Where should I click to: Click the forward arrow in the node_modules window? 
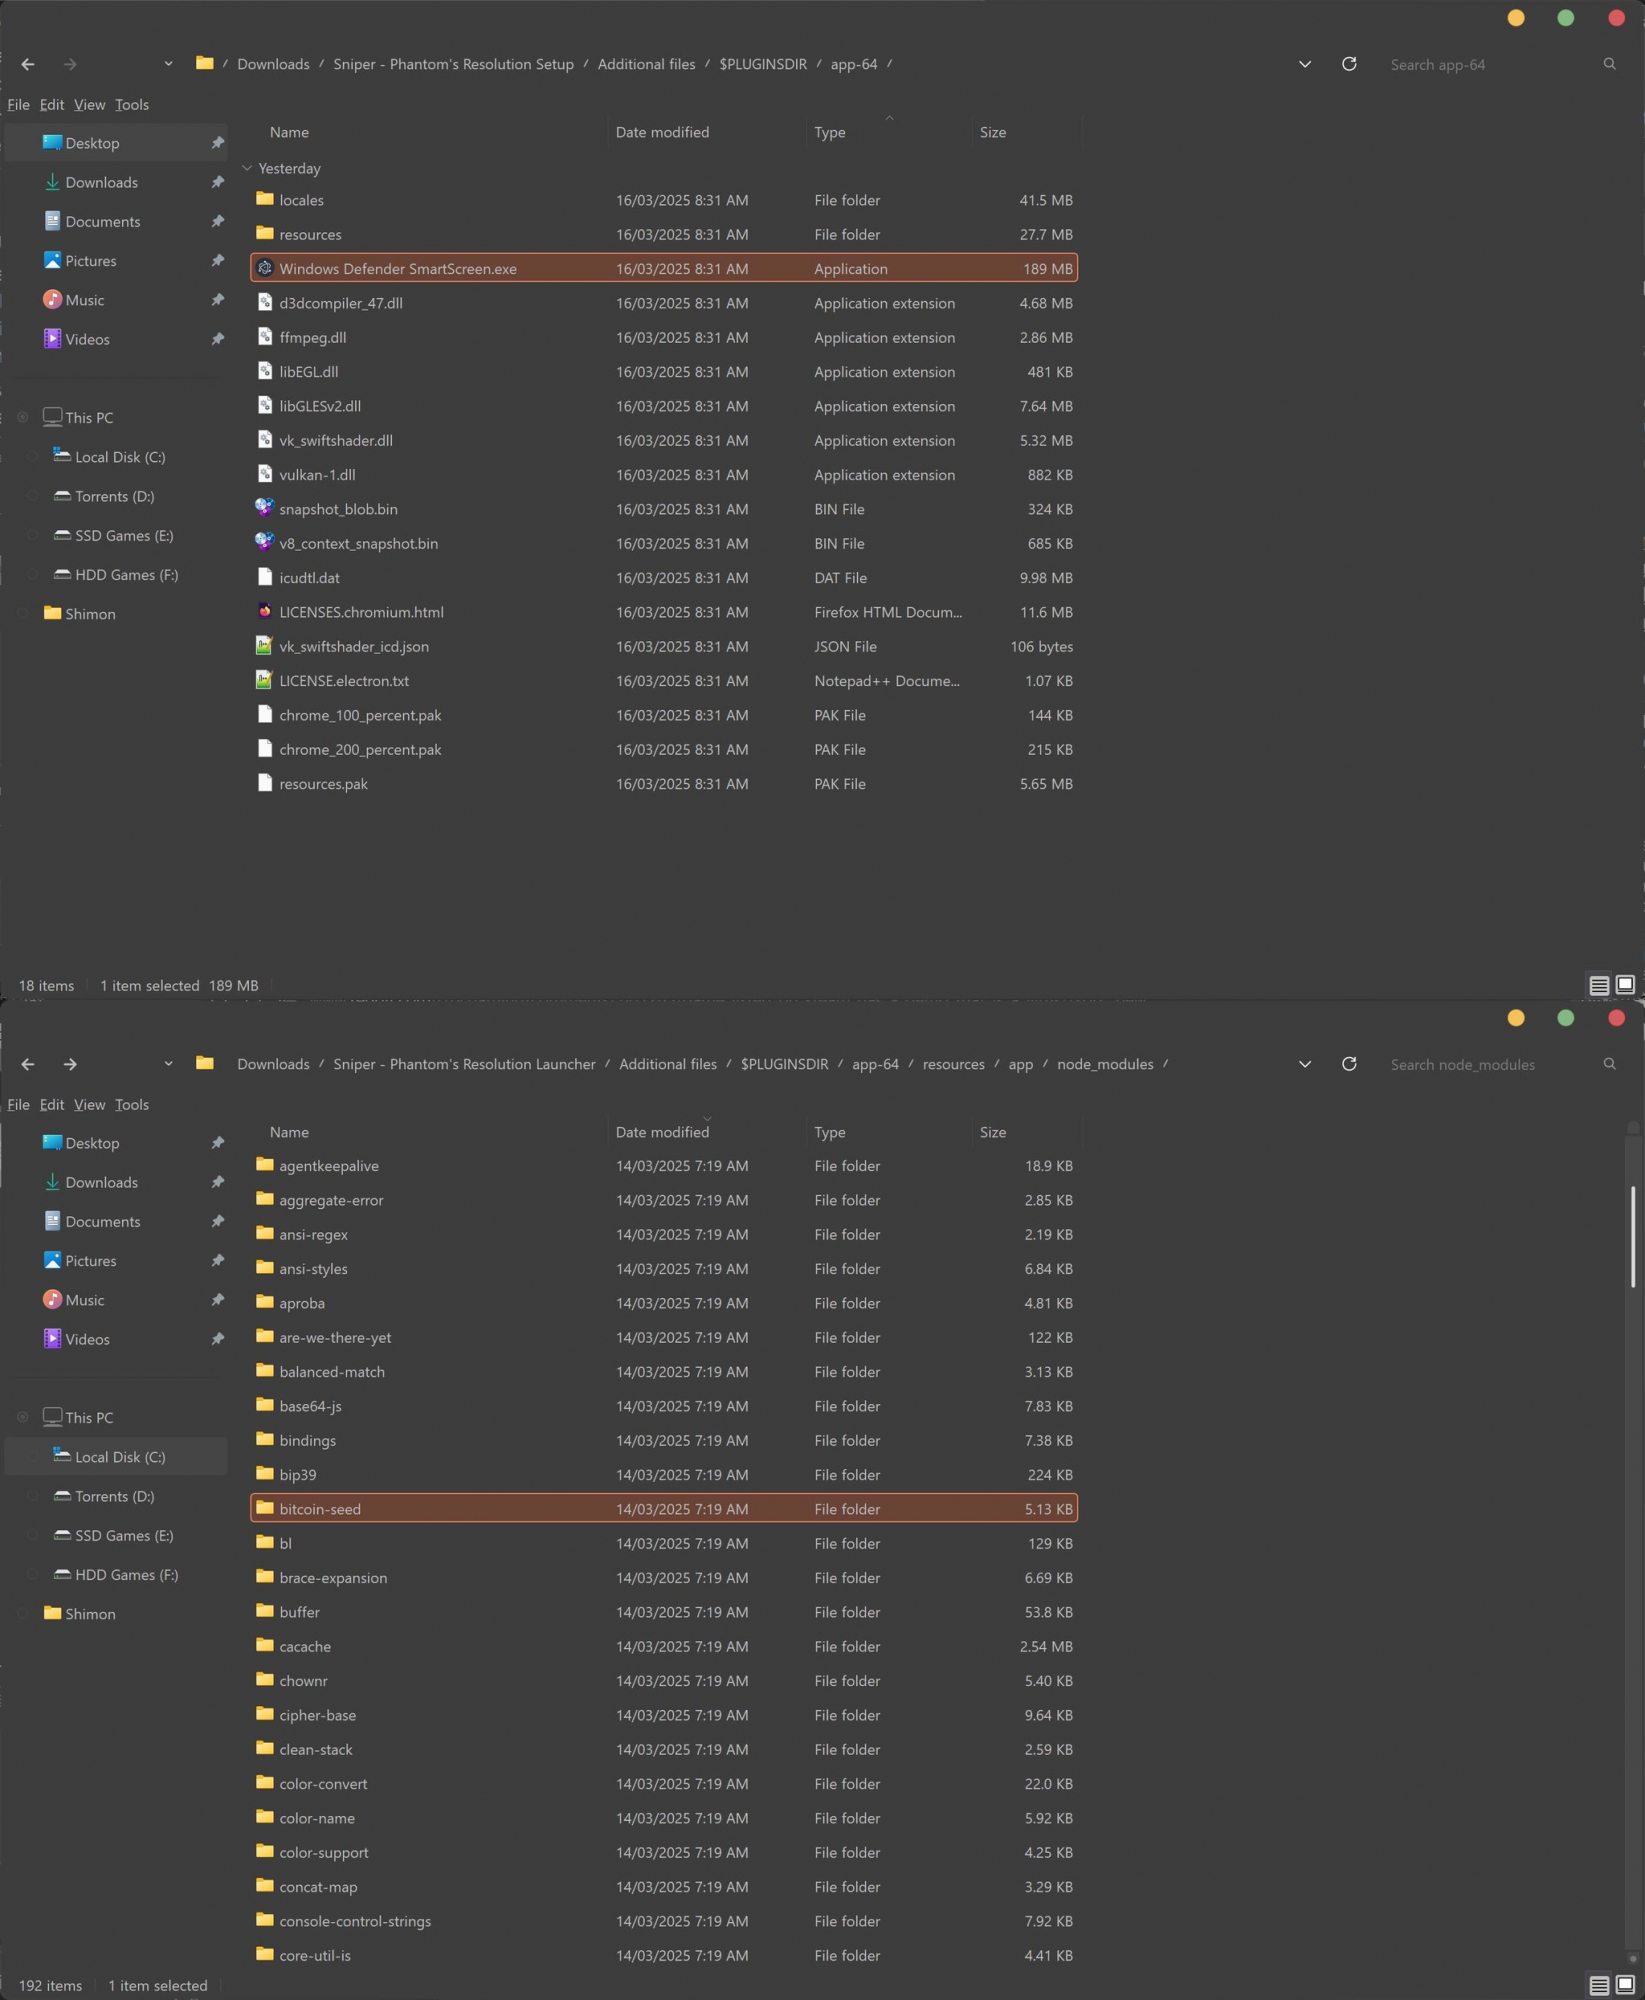click(70, 1064)
